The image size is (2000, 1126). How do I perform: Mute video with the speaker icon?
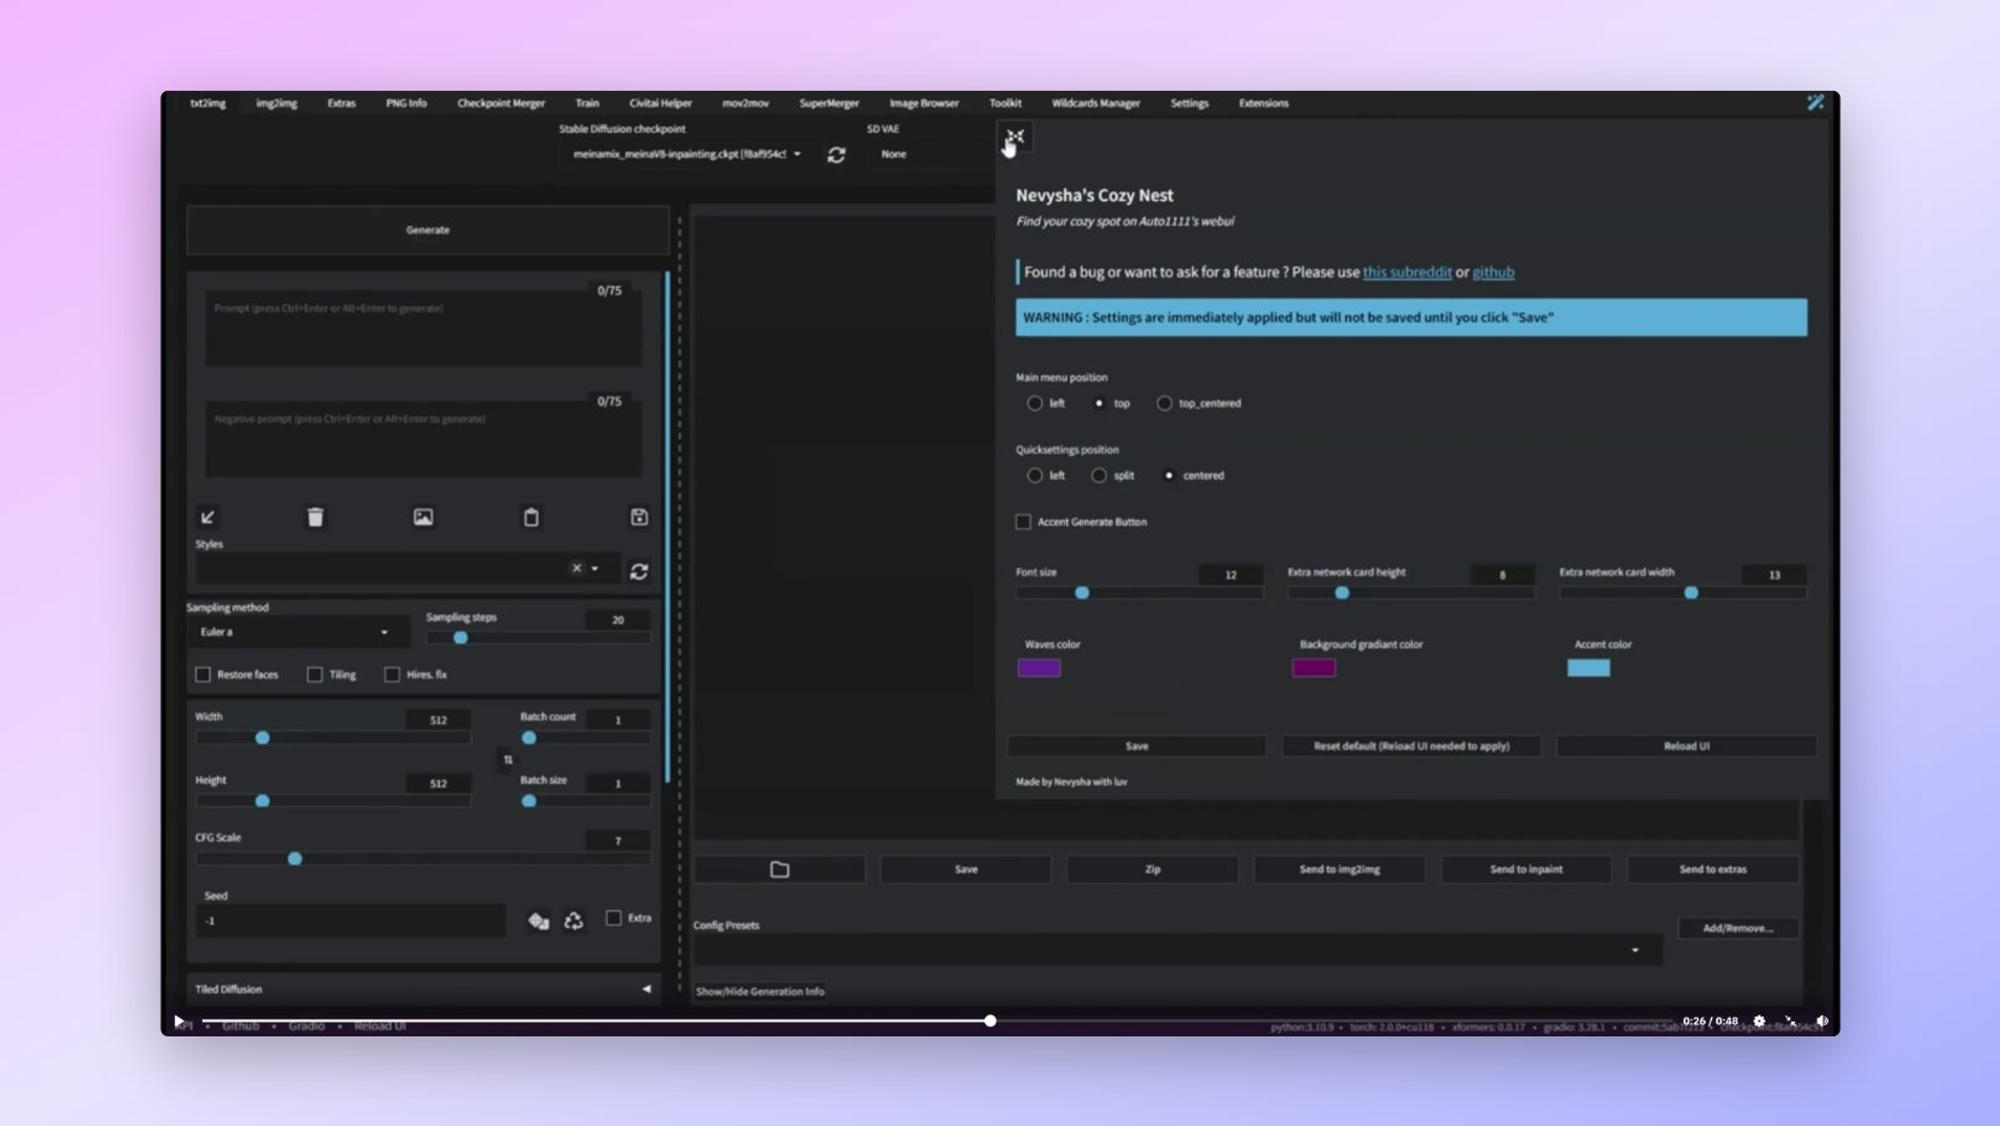point(1822,1021)
